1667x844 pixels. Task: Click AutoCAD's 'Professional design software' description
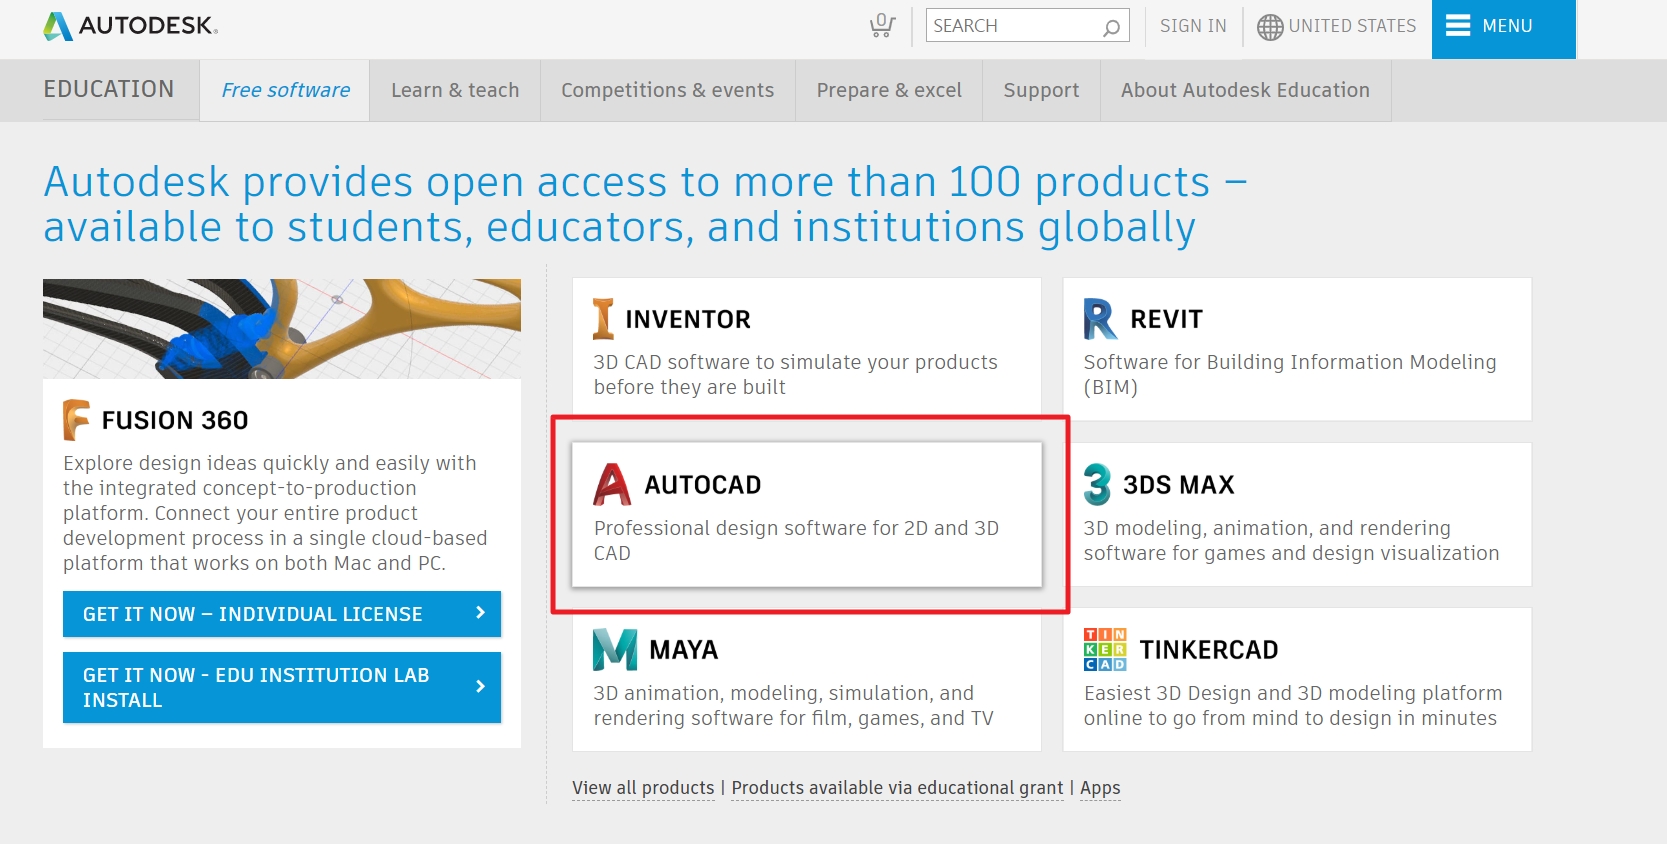tap(796, 540)
